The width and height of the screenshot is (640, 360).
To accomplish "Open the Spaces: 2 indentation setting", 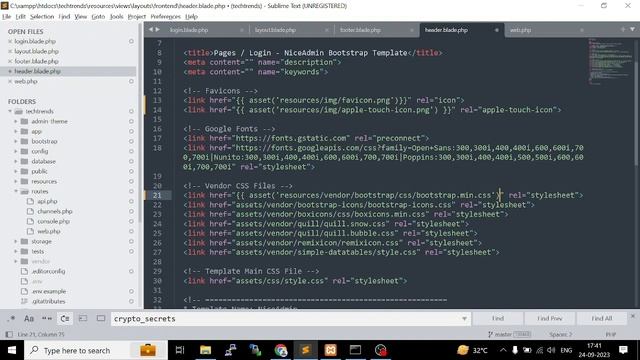I will [x=560, y=334].
